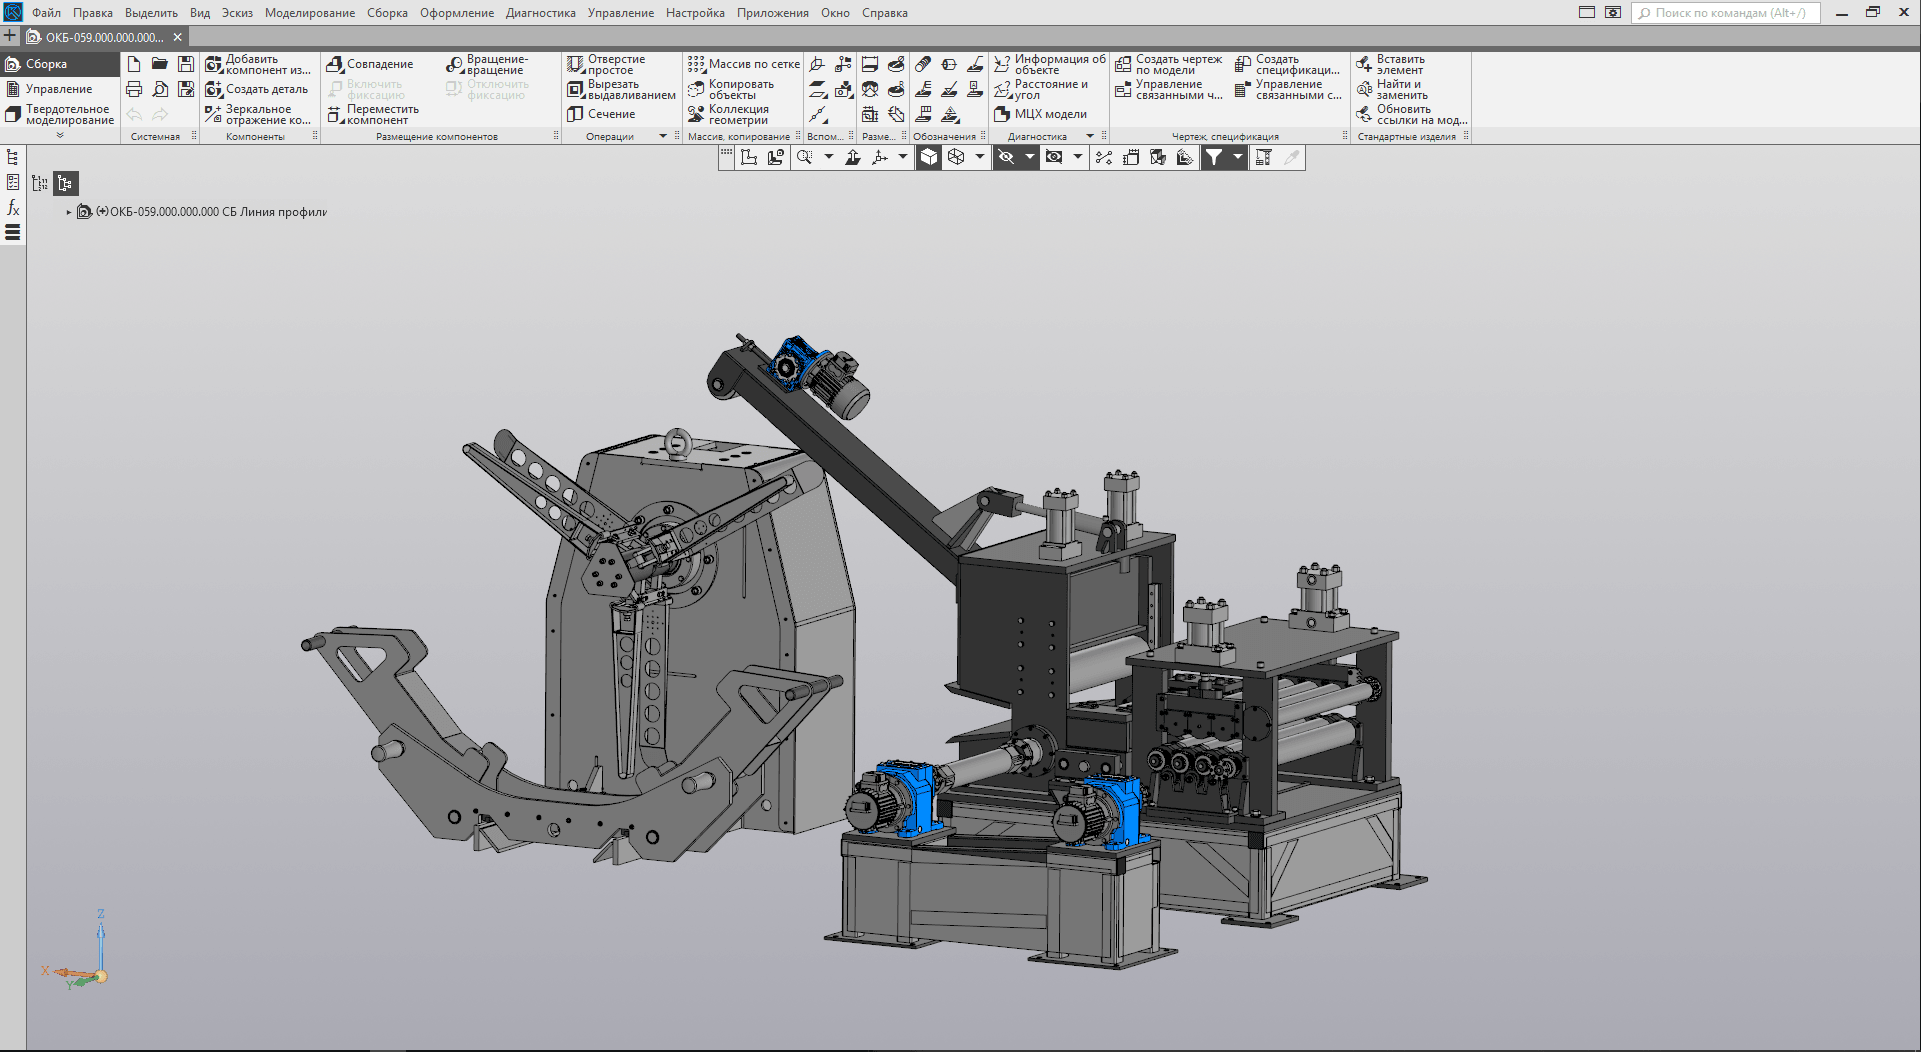Viewport: 1921px width, 1052px height.
Task: Expand the ОКБ-059.000.000.000 assembly tree node
Action: [69, 212]
